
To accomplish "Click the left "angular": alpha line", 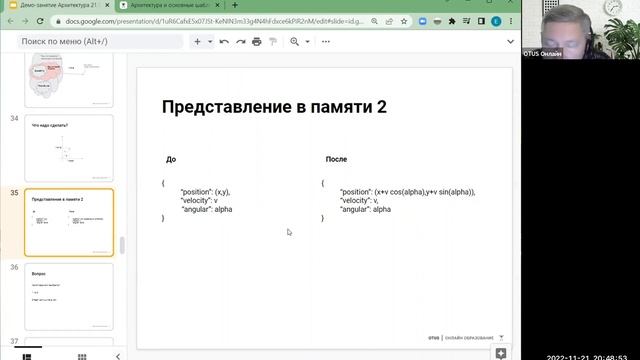I will 207,209.
